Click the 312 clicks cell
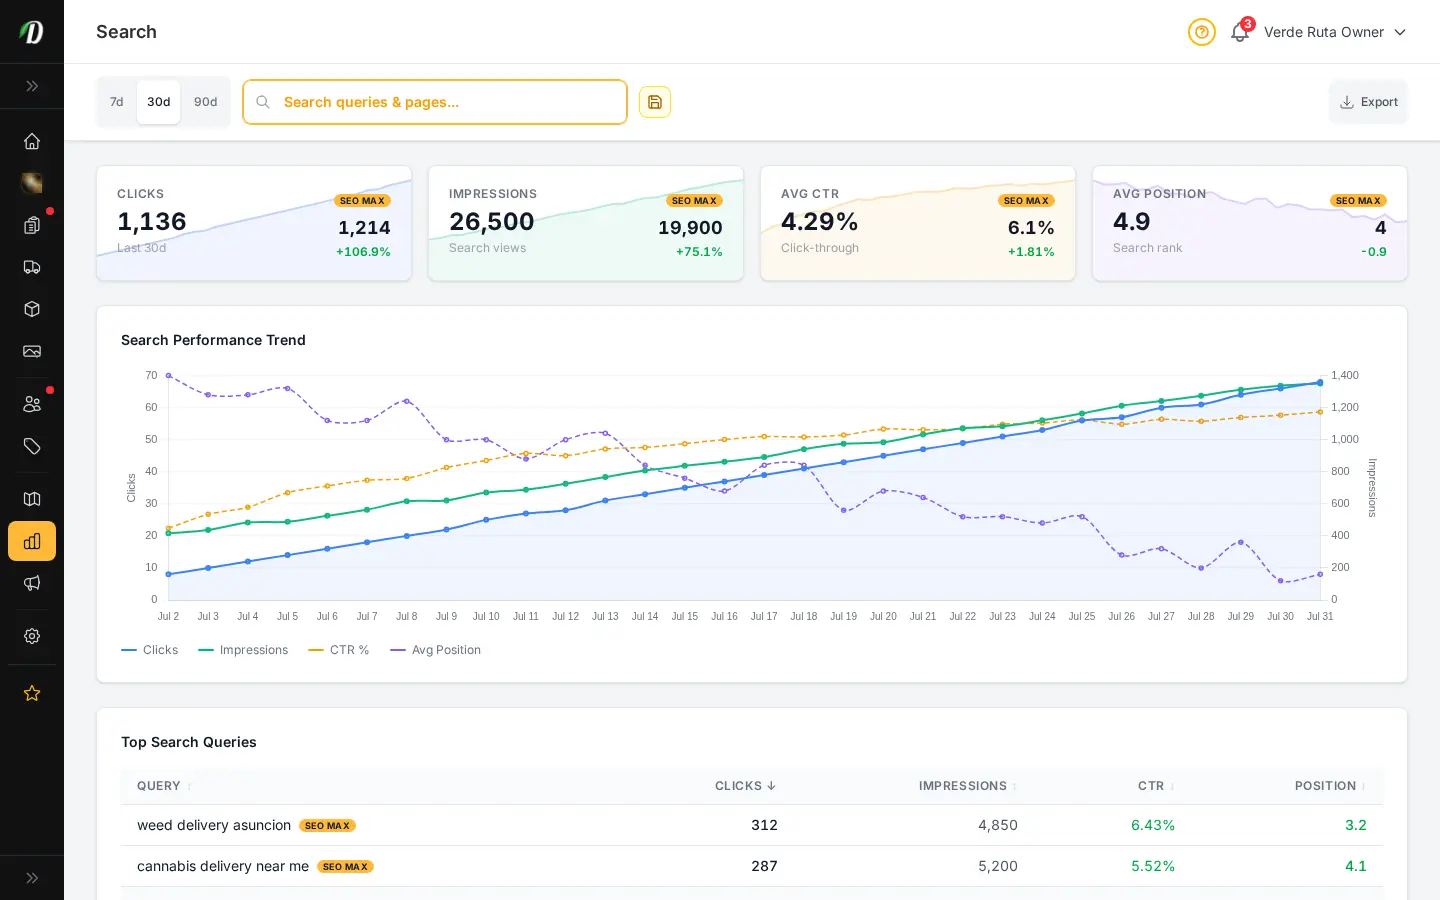 pos(764,825)
